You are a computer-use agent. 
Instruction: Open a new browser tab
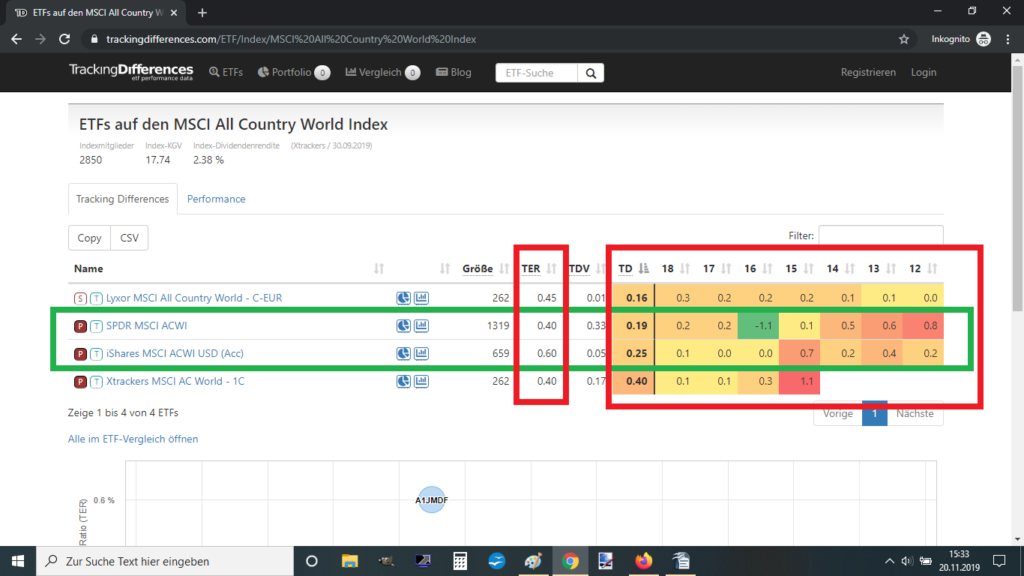(x=202, y=12)
